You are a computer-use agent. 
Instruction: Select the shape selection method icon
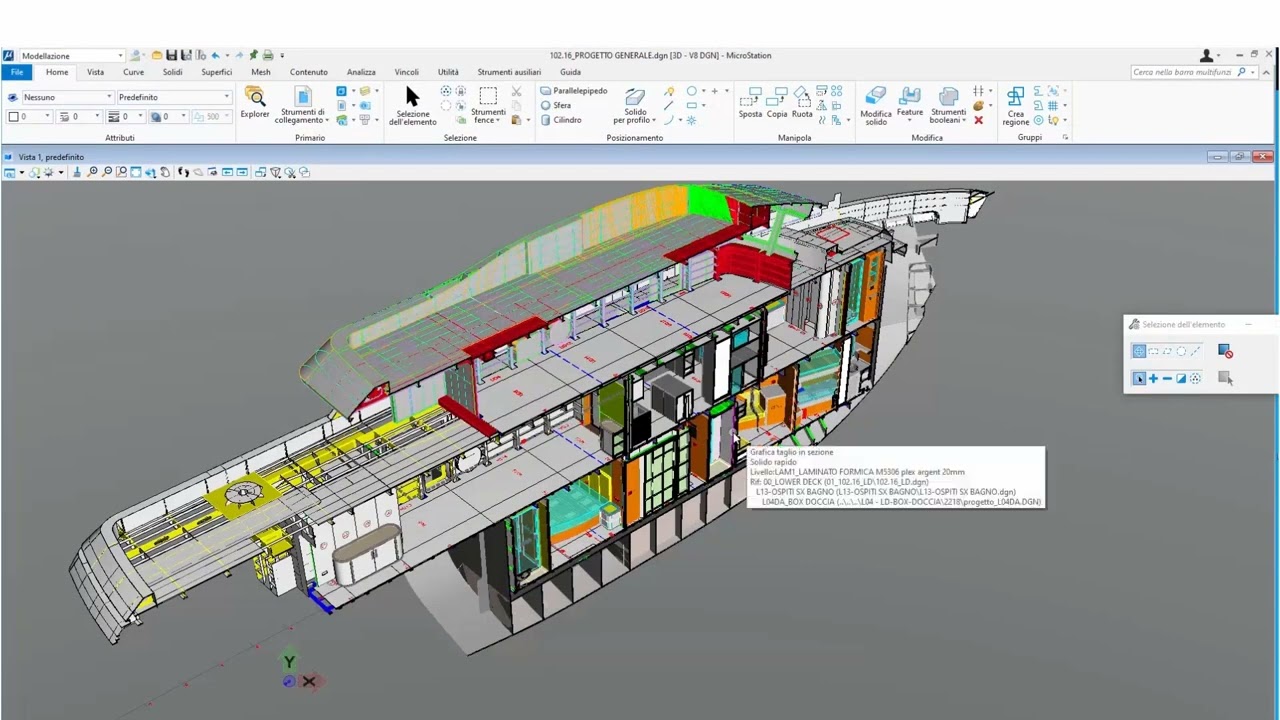click(1167, 351)
